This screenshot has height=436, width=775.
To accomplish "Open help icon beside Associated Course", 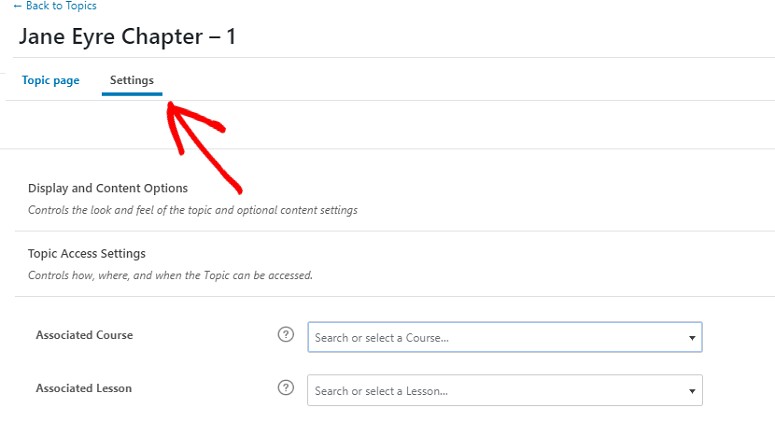I will [285, 335].
